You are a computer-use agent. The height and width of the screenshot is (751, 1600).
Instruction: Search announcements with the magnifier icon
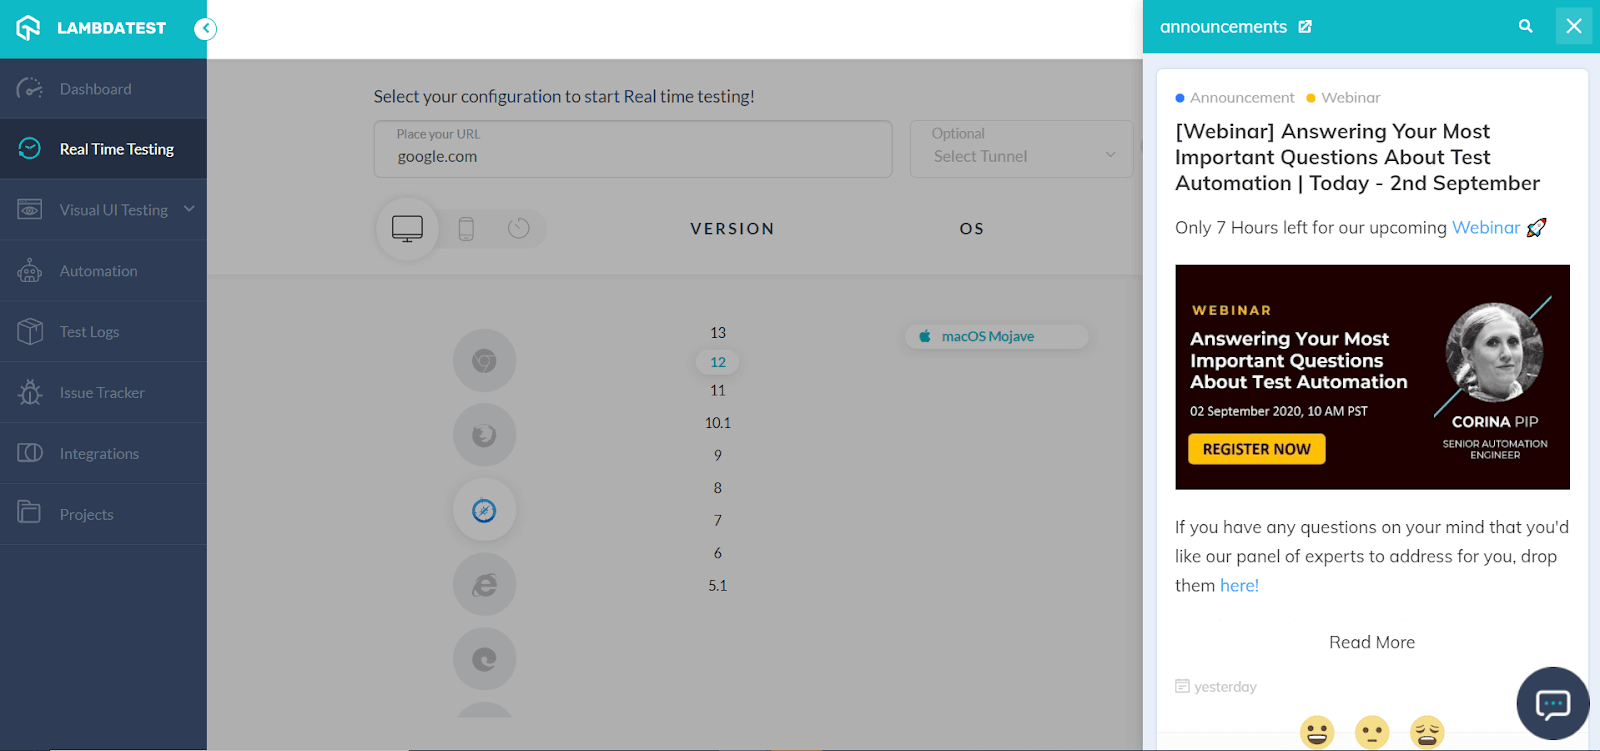click(x=1525, y=27)
